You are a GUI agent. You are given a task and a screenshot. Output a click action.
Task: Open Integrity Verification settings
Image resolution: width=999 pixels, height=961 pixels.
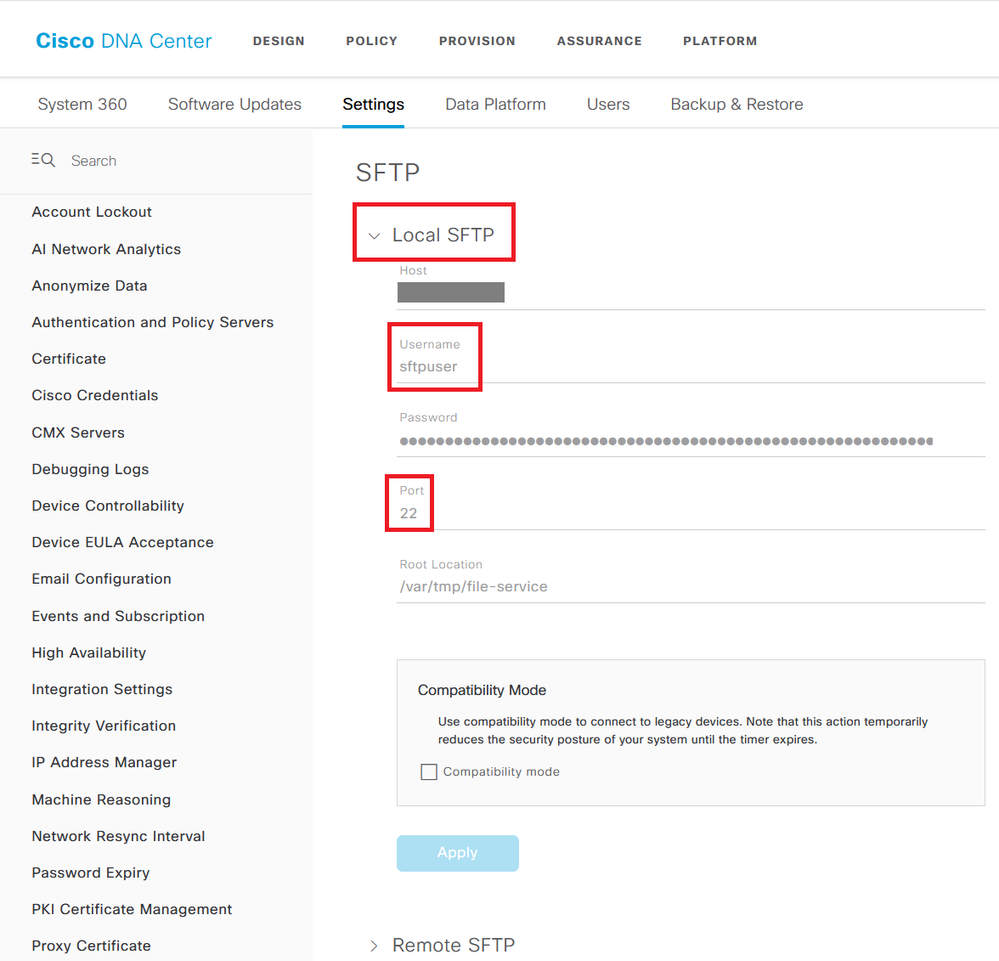click(104, 726)
